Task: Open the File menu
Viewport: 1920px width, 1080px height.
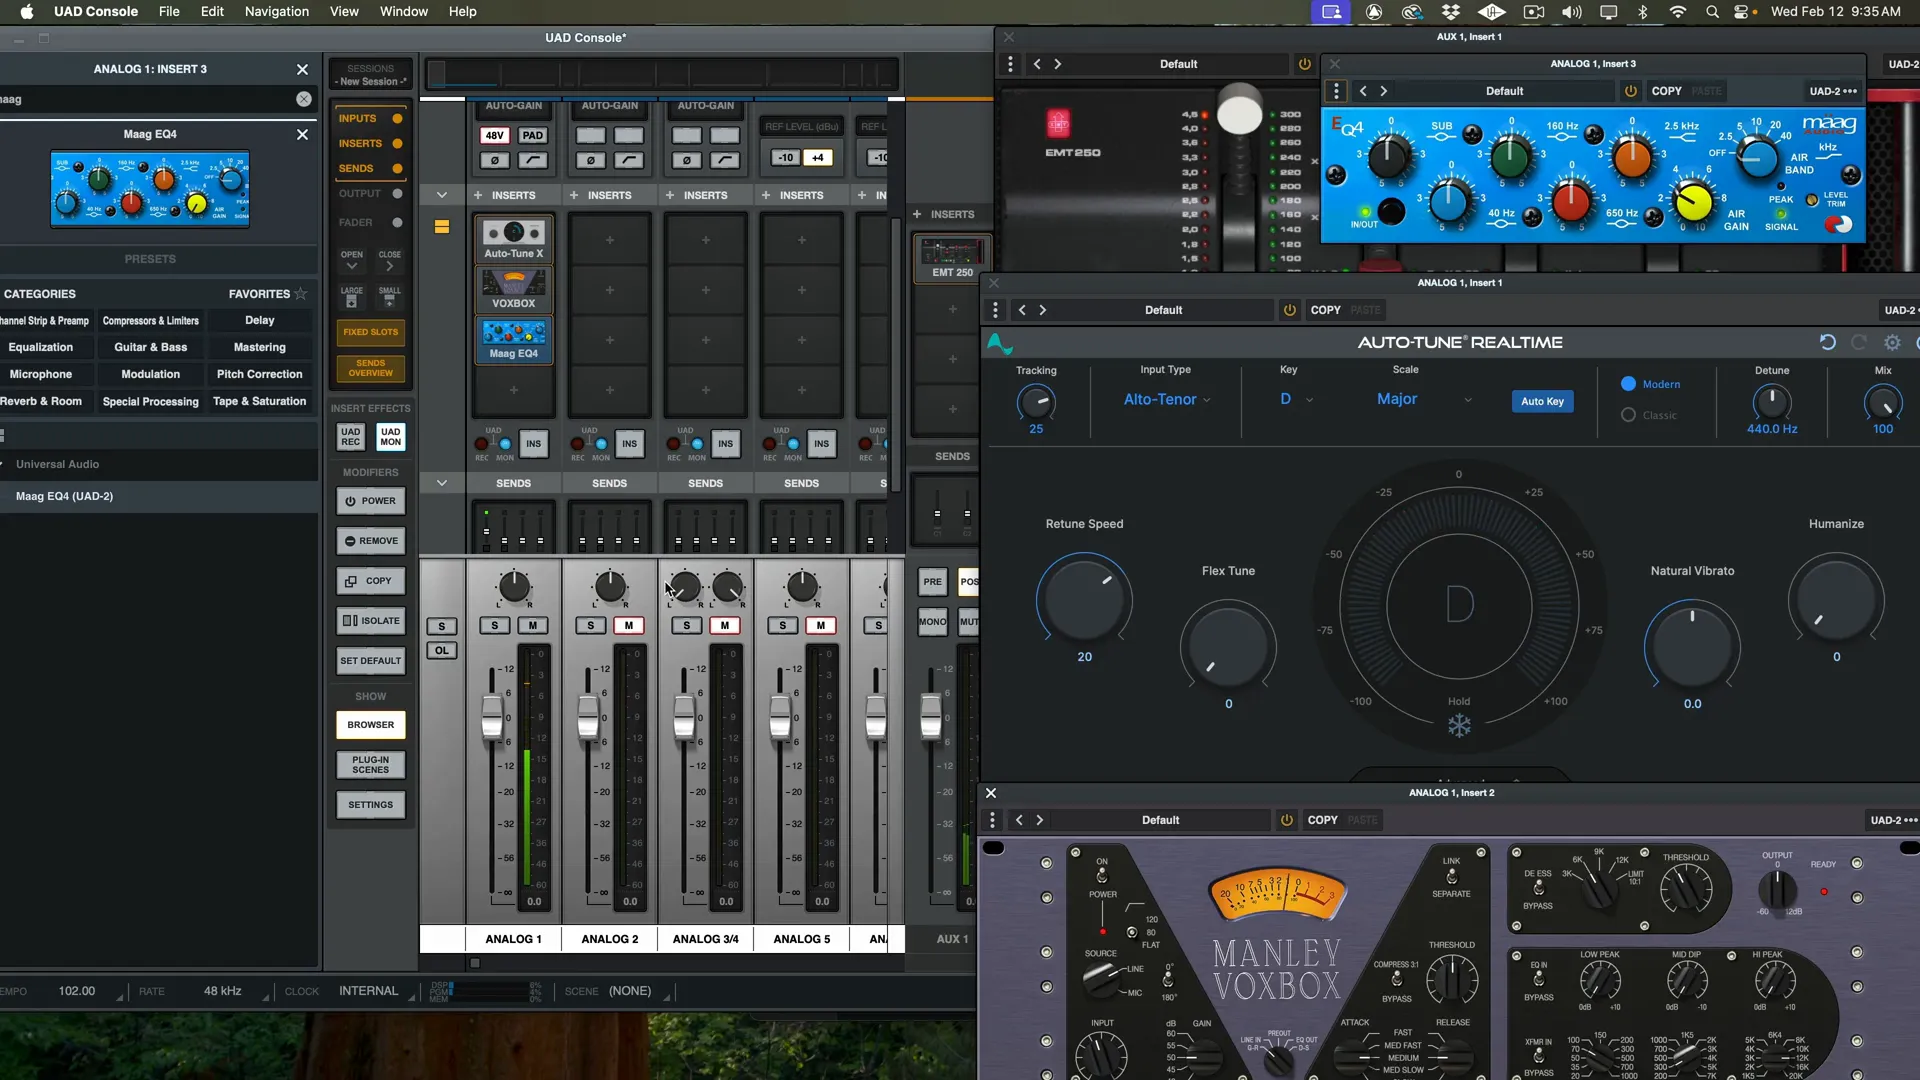Action: point(169,12)
